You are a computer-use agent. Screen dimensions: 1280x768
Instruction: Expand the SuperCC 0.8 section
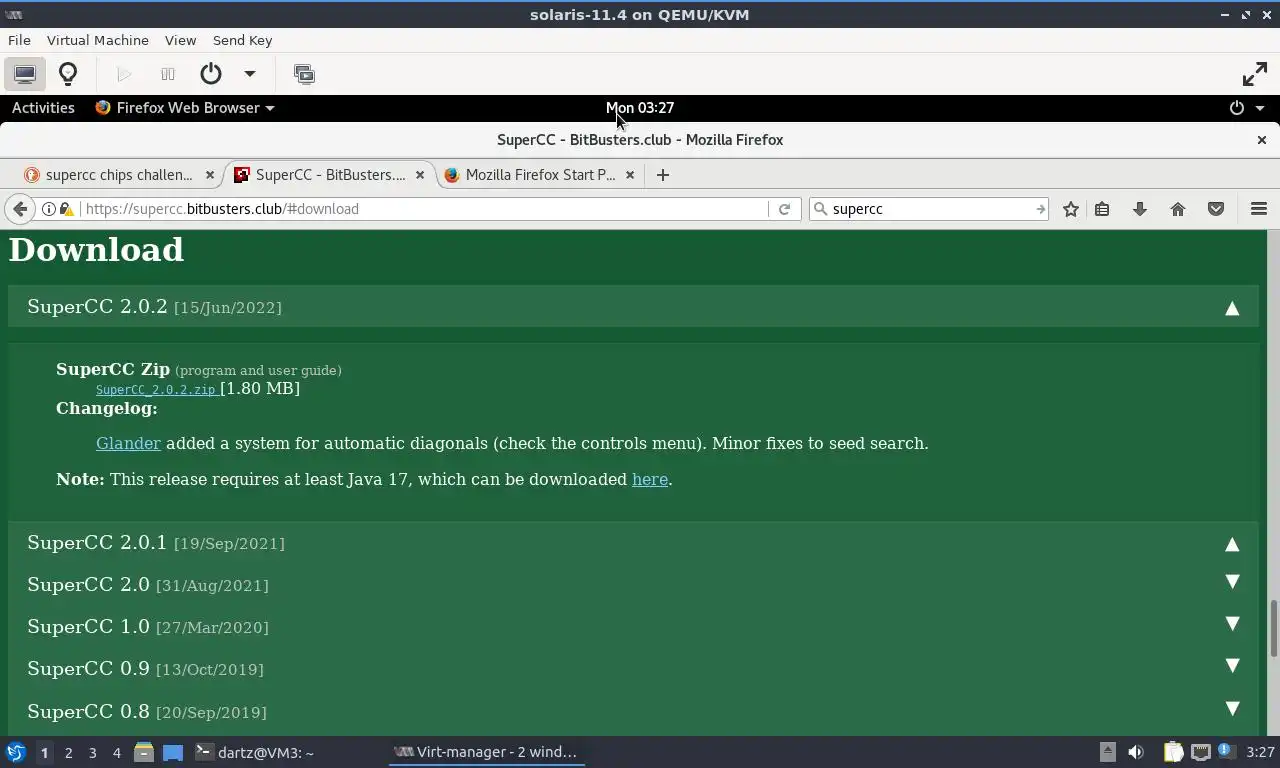[1232, 709]
